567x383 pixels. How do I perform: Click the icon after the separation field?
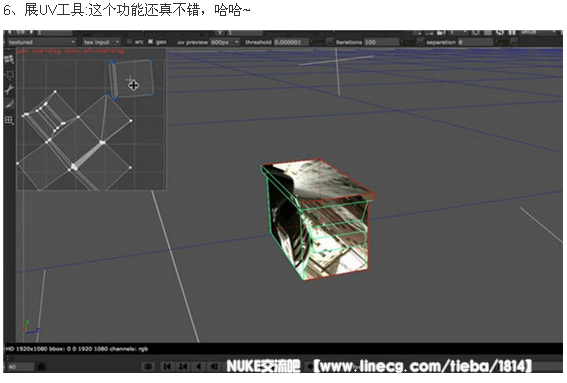pos(514,42)
